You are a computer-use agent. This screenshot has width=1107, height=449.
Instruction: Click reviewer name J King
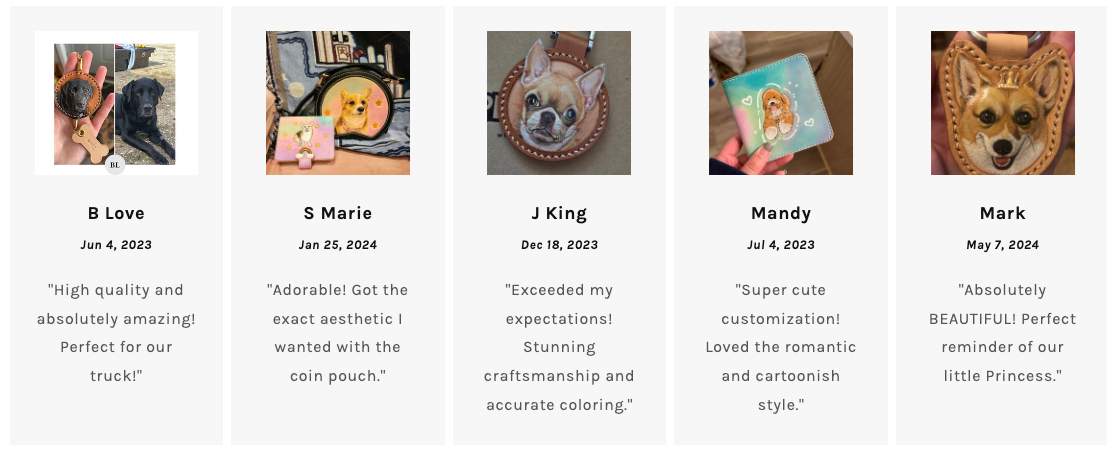click(559, 213)
